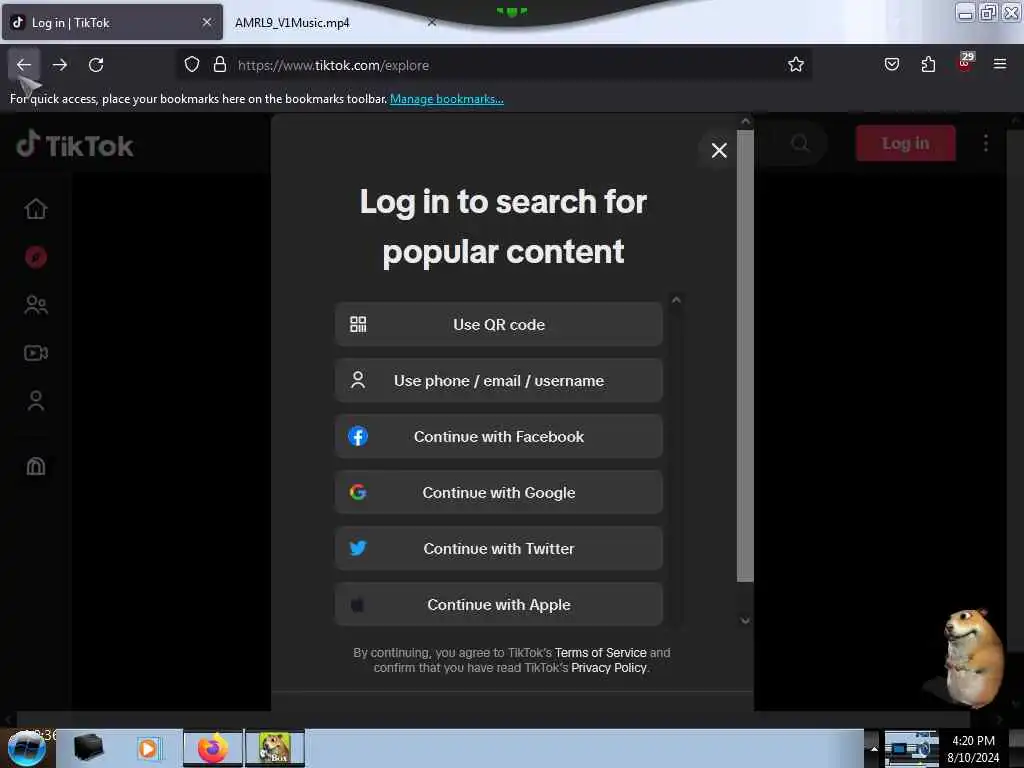Select Continue with Twitter

498,549
